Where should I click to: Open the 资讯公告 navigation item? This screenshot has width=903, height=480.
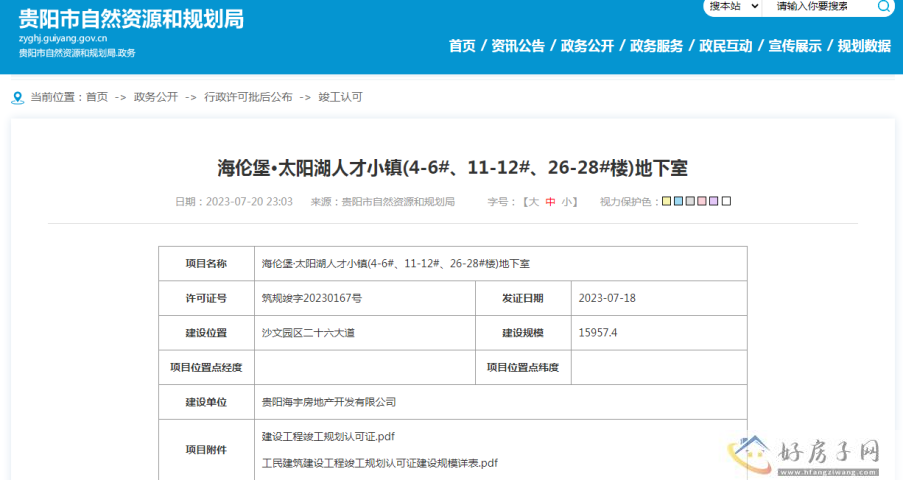(518, 46)
